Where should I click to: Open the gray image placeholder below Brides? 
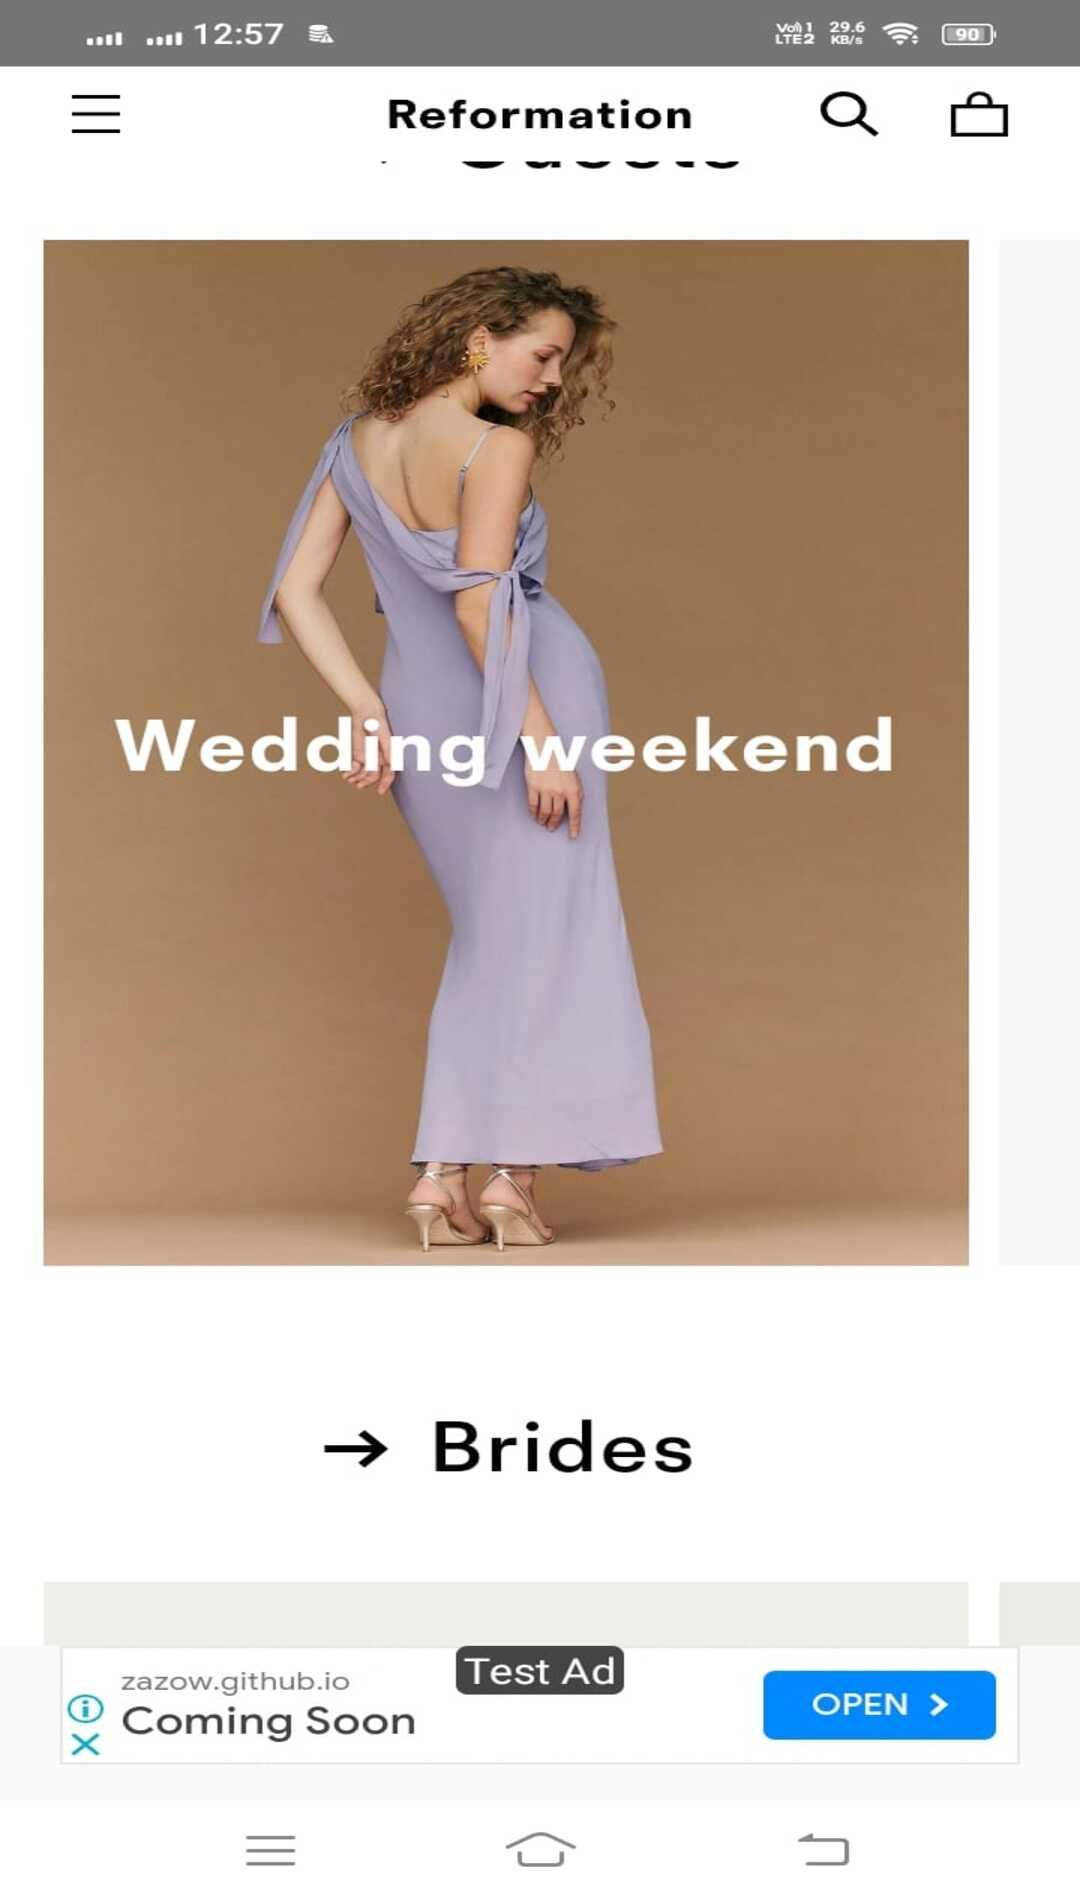point(506,1613)
